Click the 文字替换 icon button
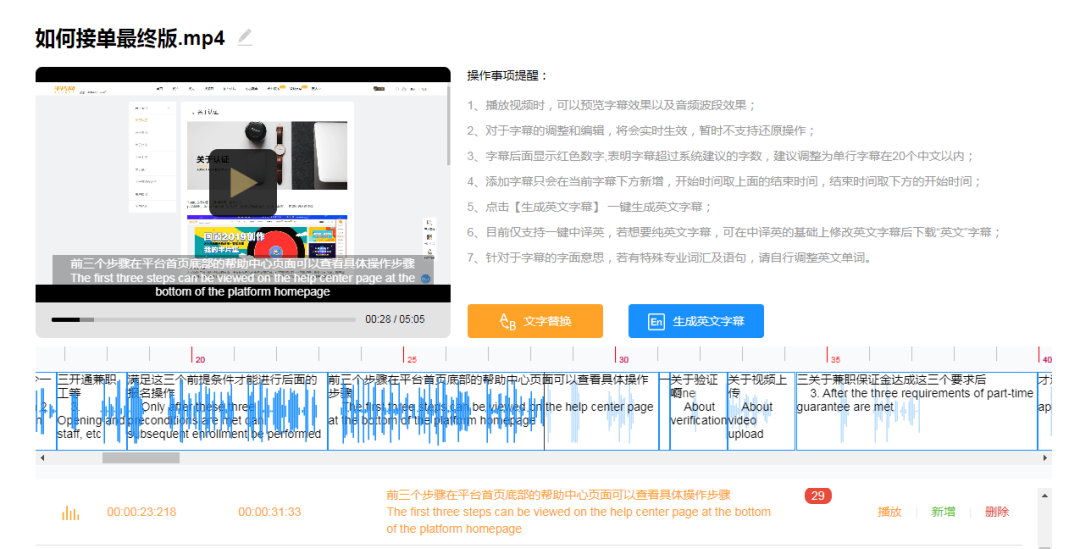The width and height of the screenshot is (1080, 549). pos(507,321)
